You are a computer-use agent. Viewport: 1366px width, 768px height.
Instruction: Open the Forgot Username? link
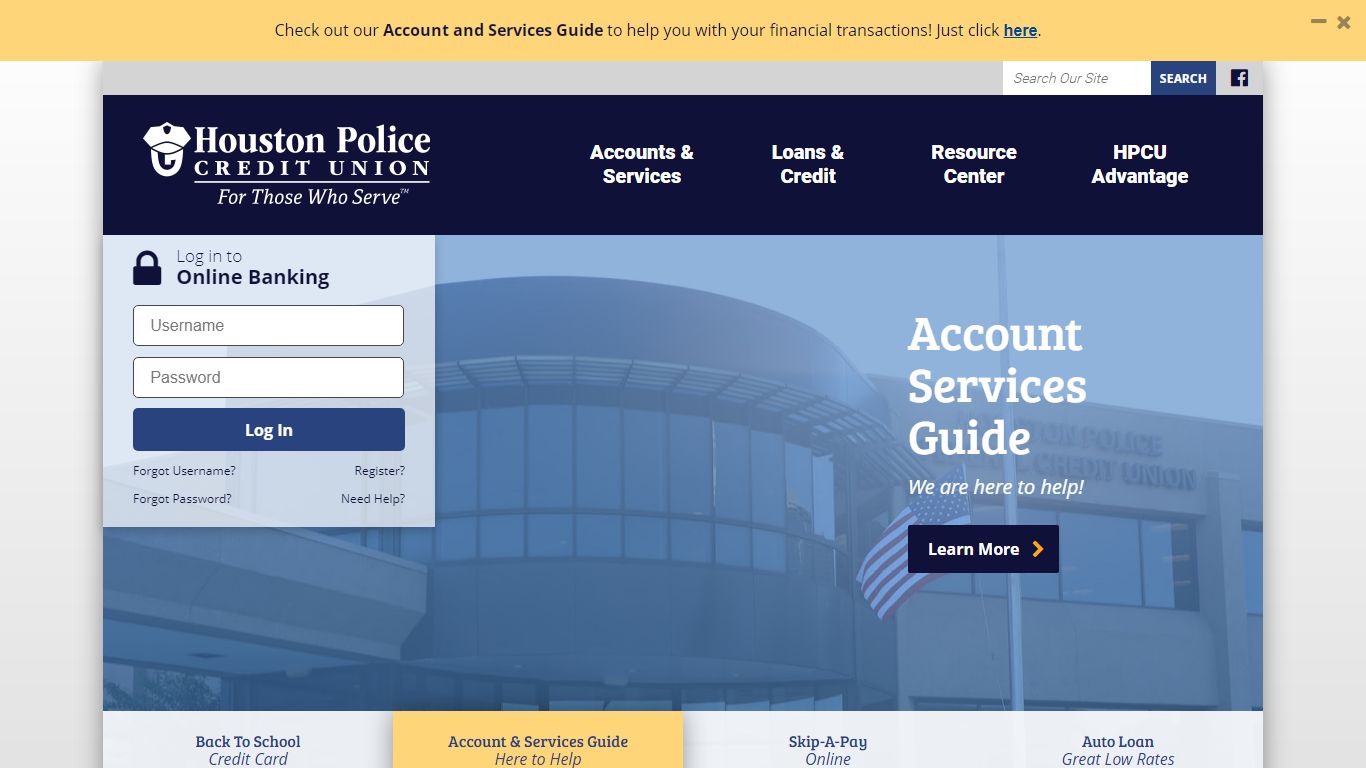point(184,471)
